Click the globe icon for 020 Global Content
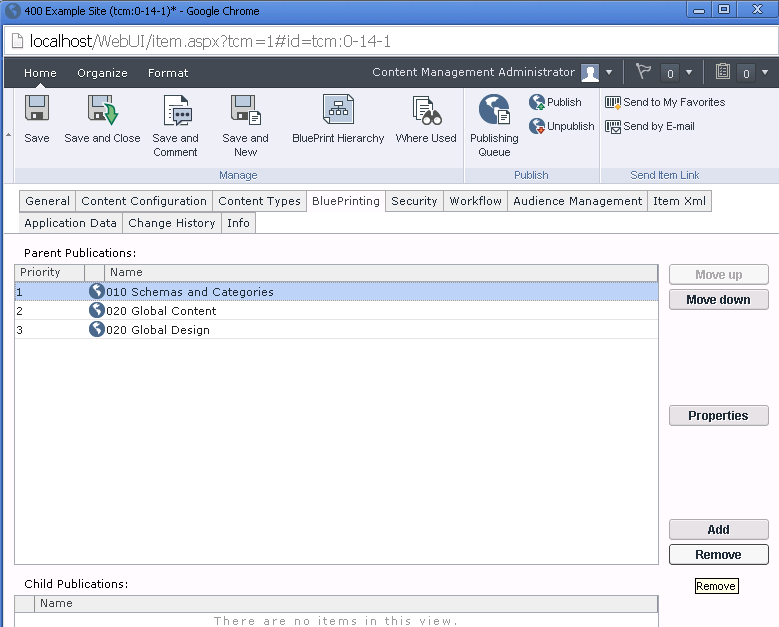 [x=96, y=310]
